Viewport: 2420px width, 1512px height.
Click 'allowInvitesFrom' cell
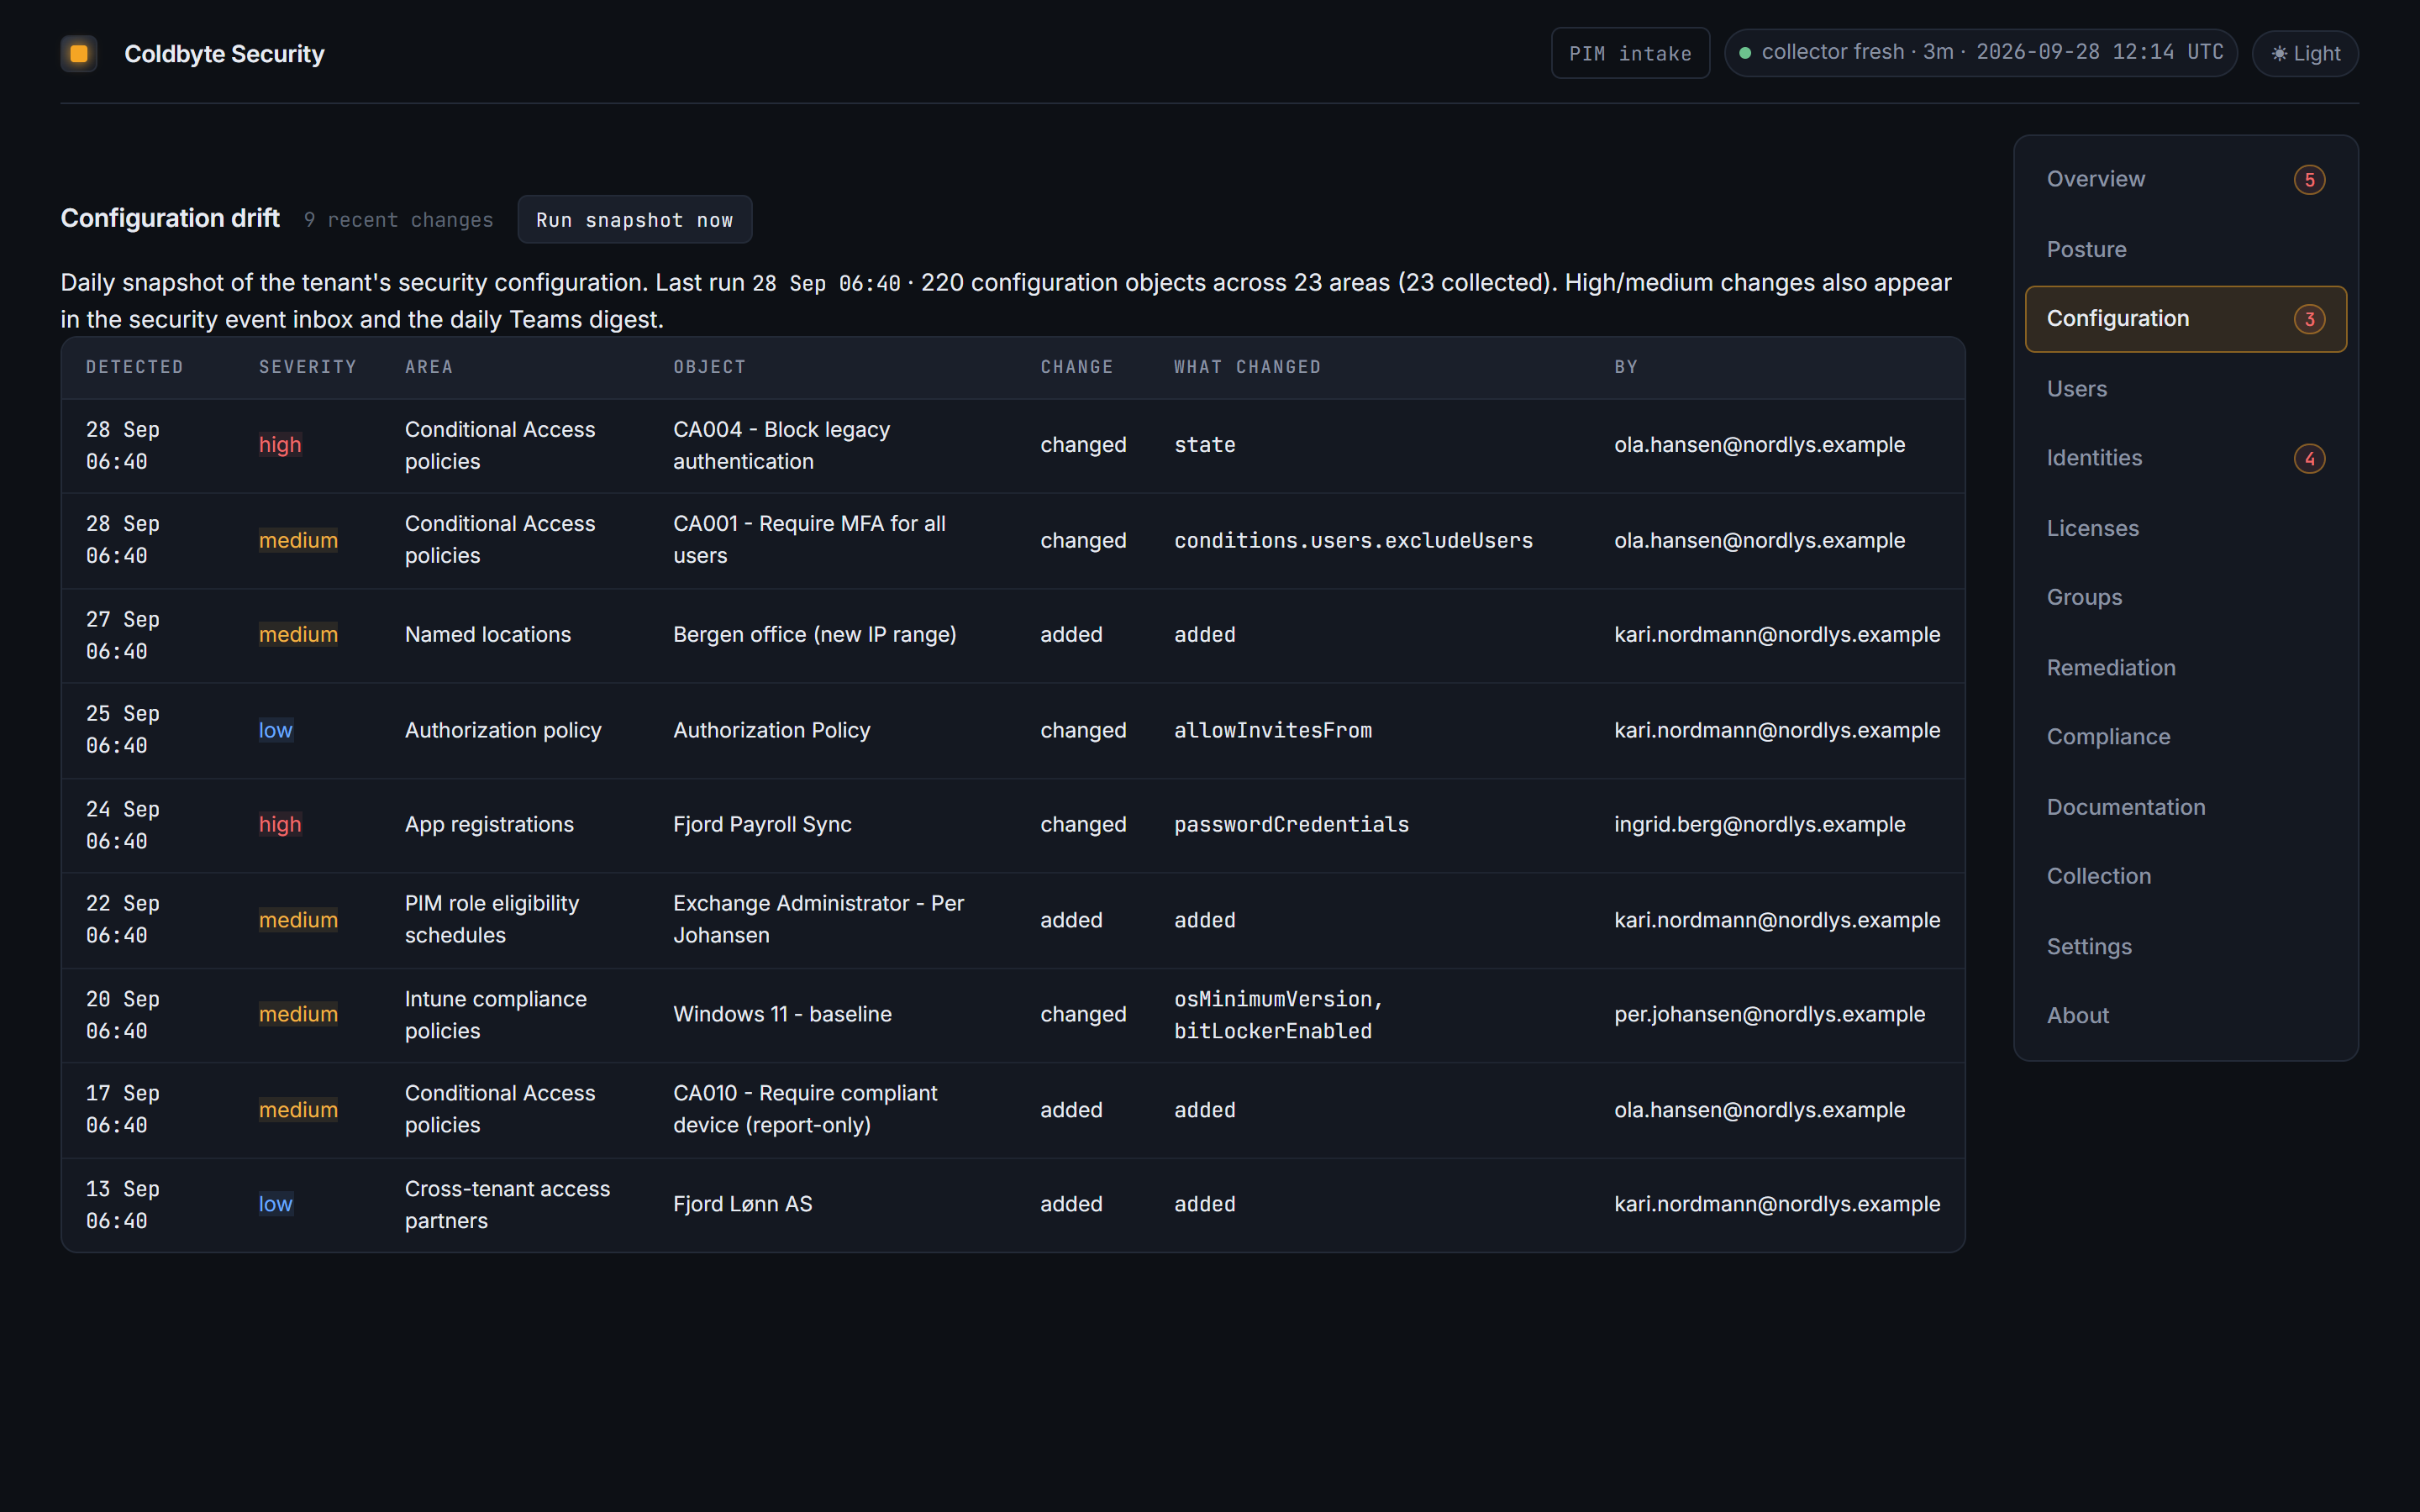pyautogui.click(x=1273, y=730)
